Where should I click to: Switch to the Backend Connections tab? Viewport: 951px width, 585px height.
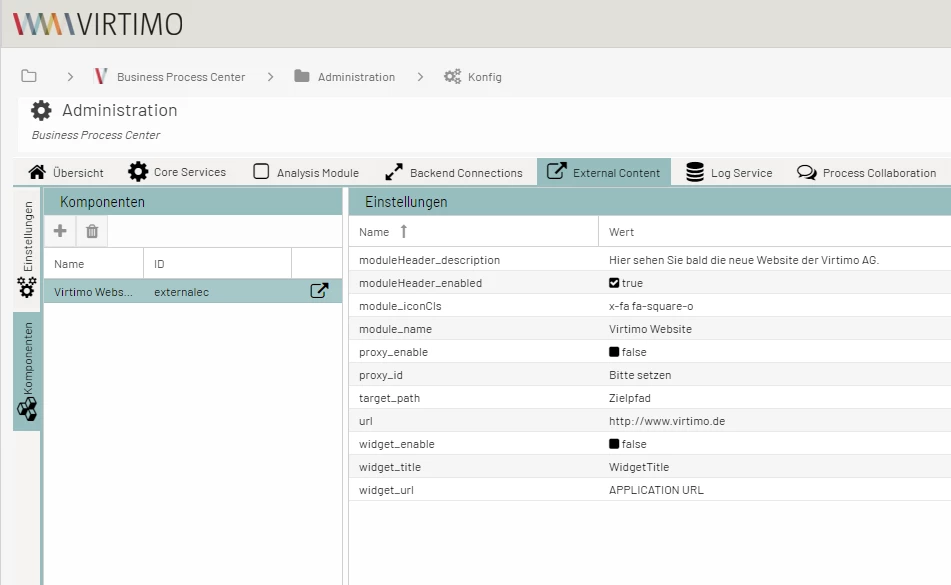pos(455,171)
